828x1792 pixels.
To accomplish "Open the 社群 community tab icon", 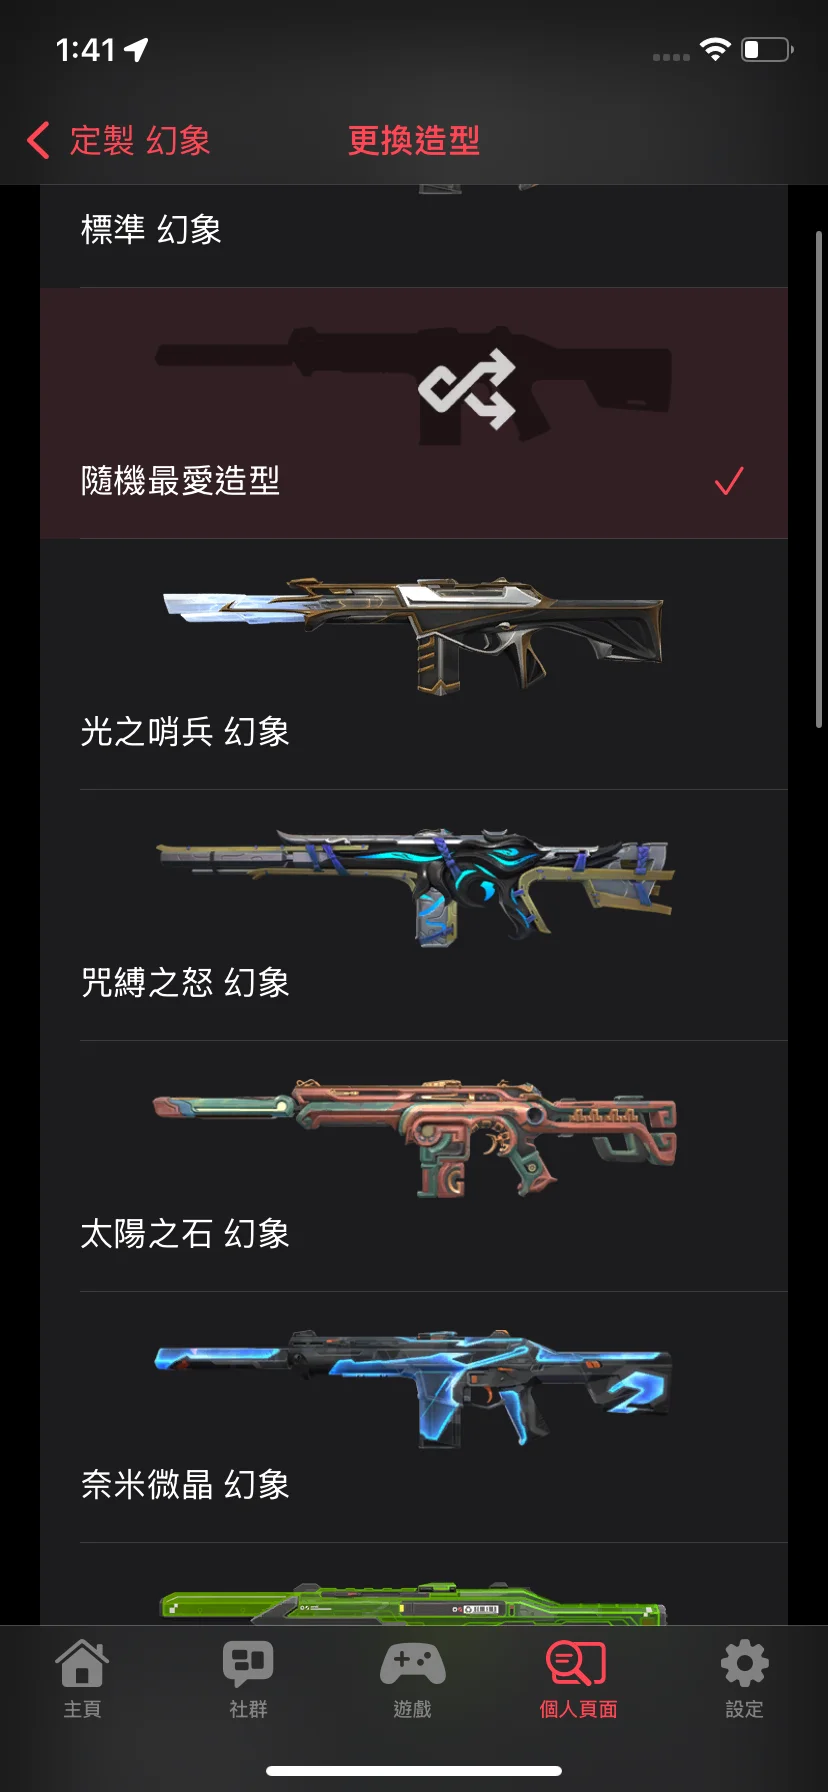I will point(248,1663).
